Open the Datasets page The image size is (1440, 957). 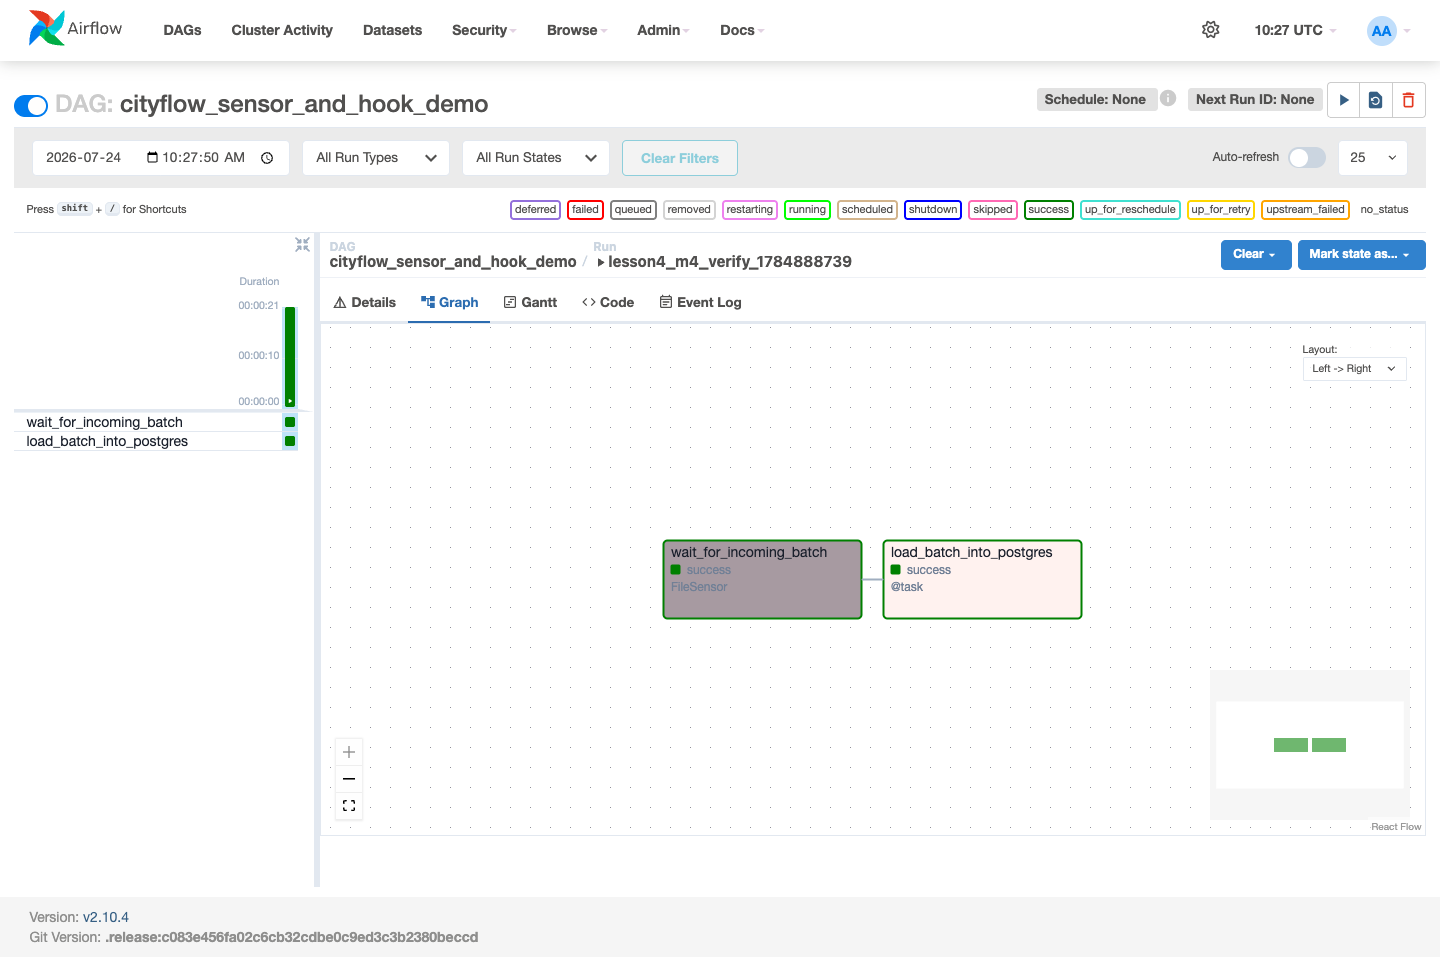pos(392,30)
